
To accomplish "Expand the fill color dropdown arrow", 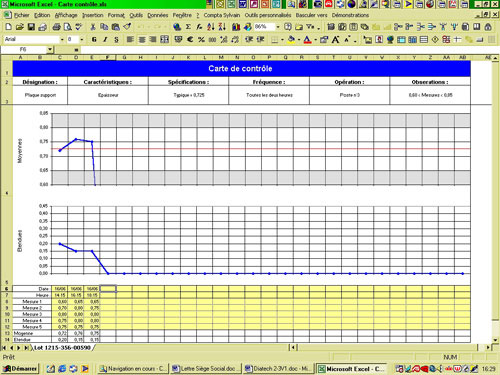I will click(x=299, y=40).
